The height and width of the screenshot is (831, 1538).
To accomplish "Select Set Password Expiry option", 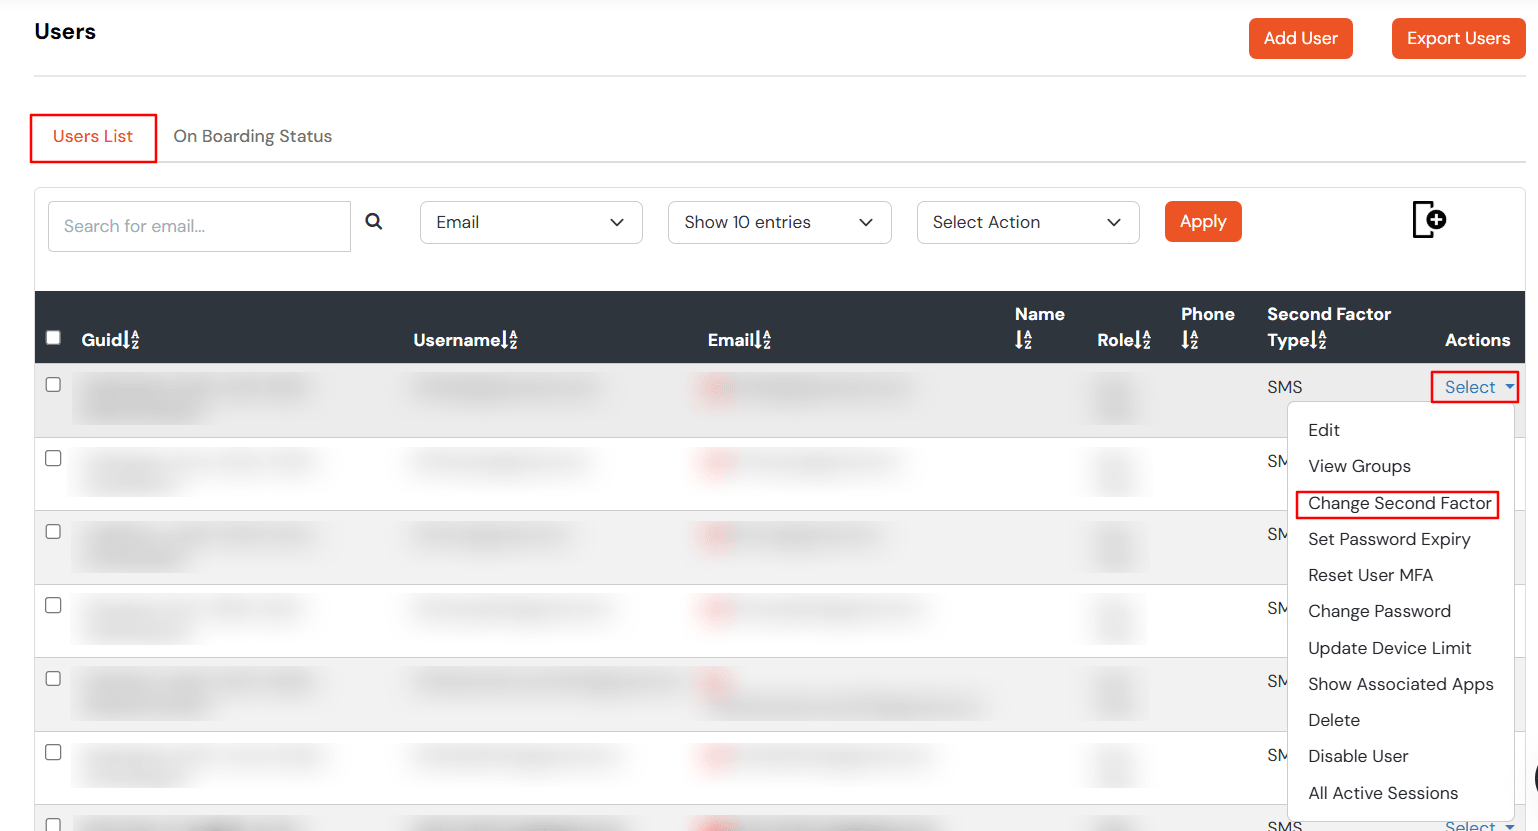I will coord(1389,539).
